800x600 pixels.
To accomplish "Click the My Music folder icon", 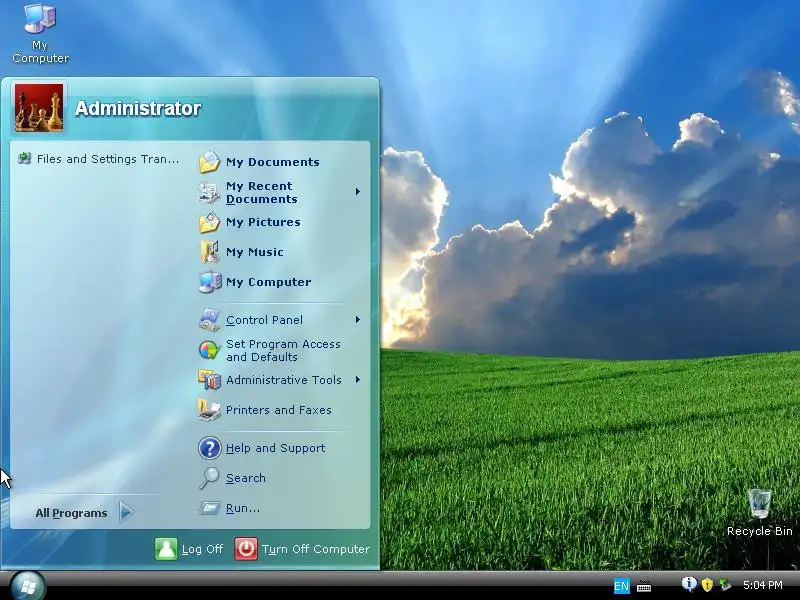I will 209,252.
